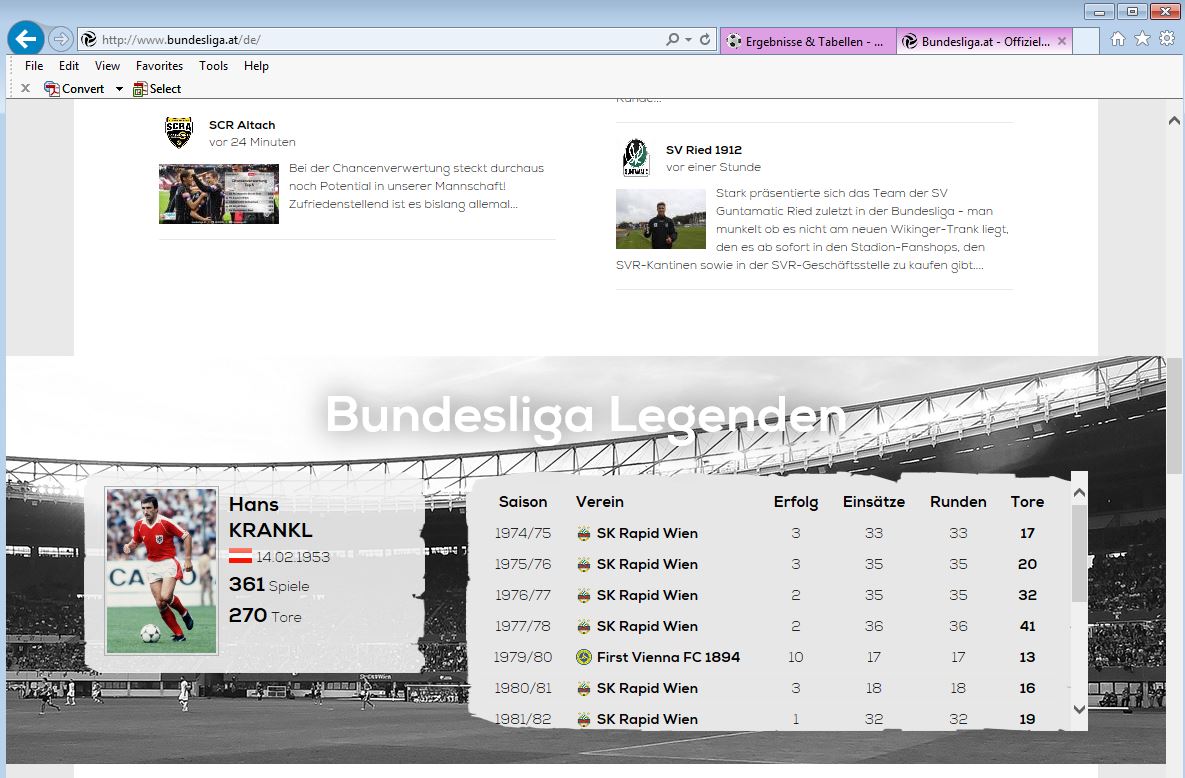Screen dimensions: 1185x778
Task: Open the address bar search dropdown arrow
Action: click(x=688, y=39)
